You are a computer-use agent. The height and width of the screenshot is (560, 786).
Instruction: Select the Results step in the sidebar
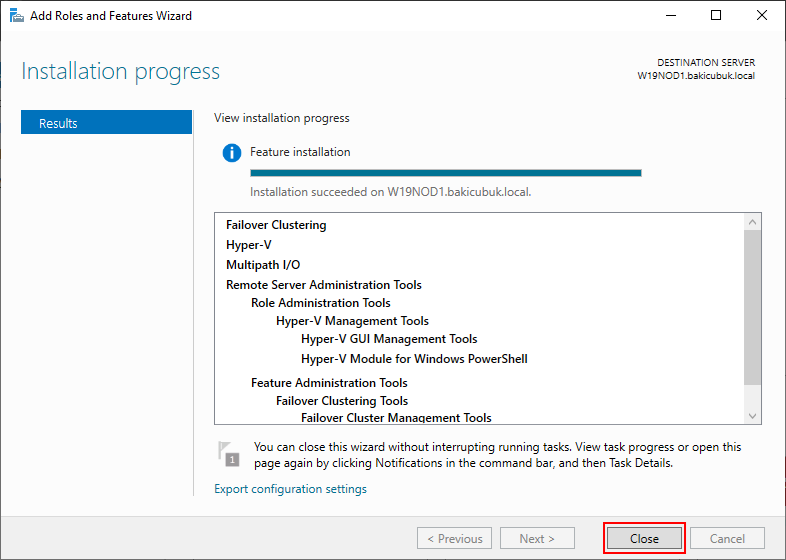(x=106, y=123)
